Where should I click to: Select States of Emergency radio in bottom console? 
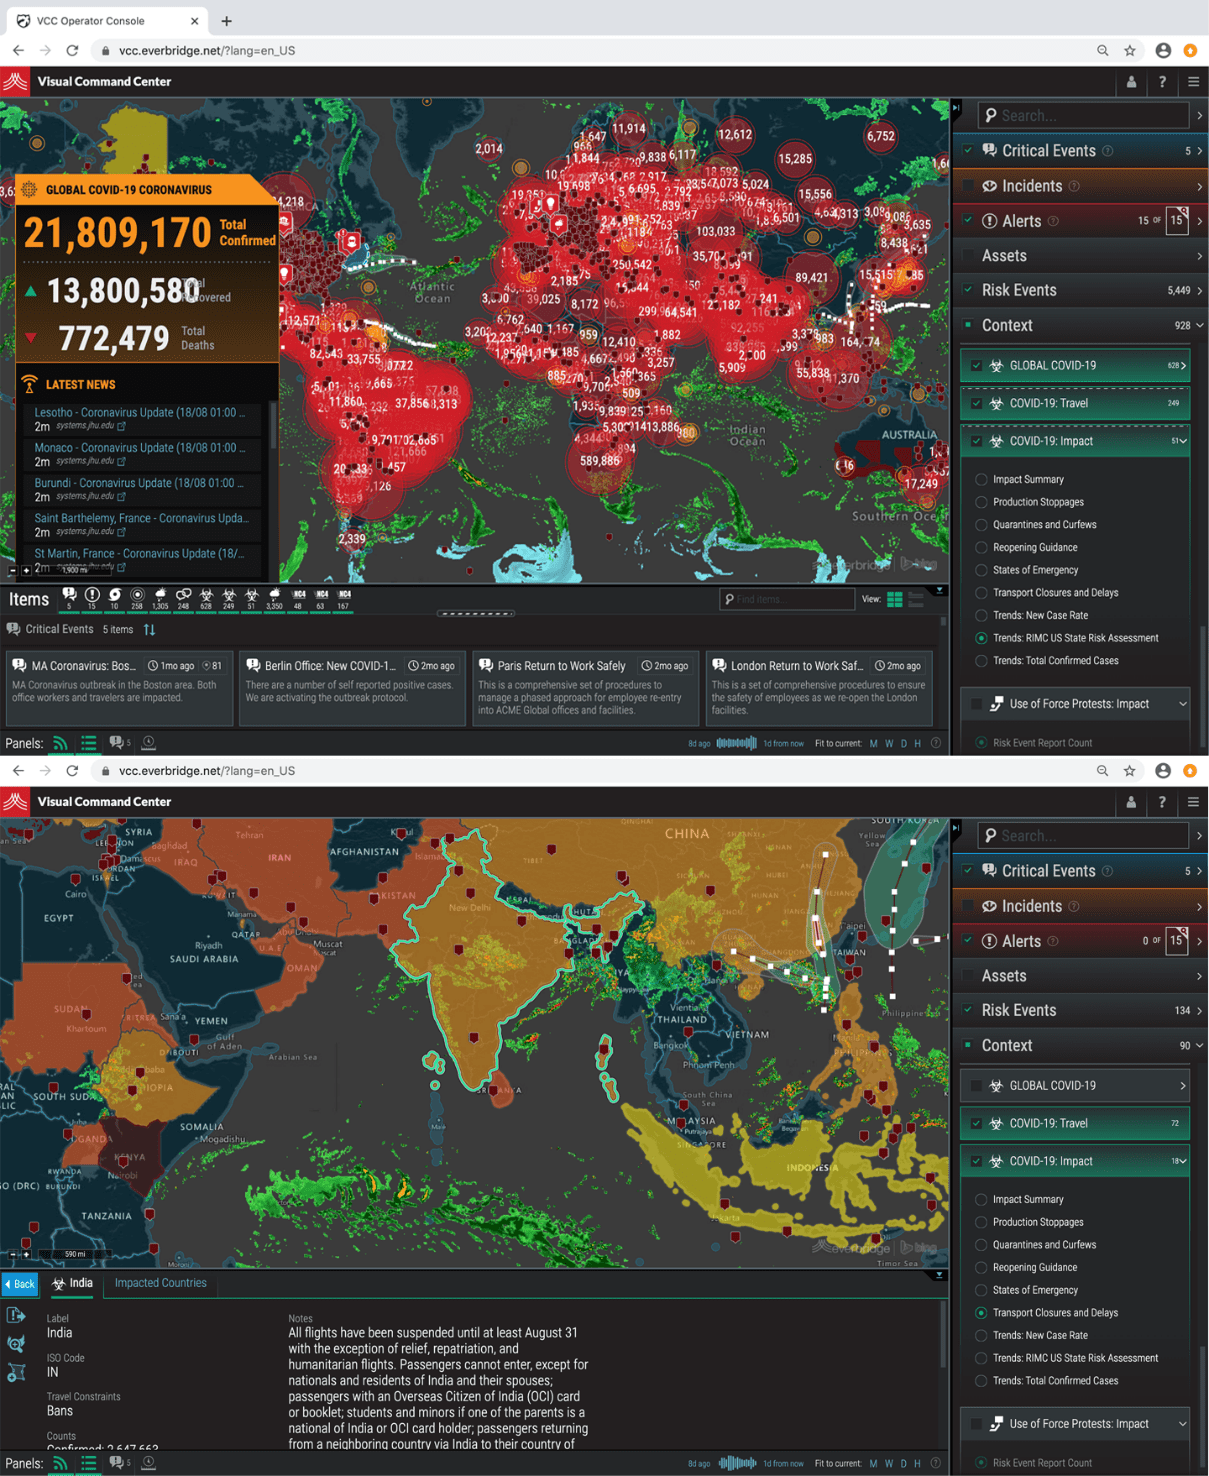point(981,1290)
